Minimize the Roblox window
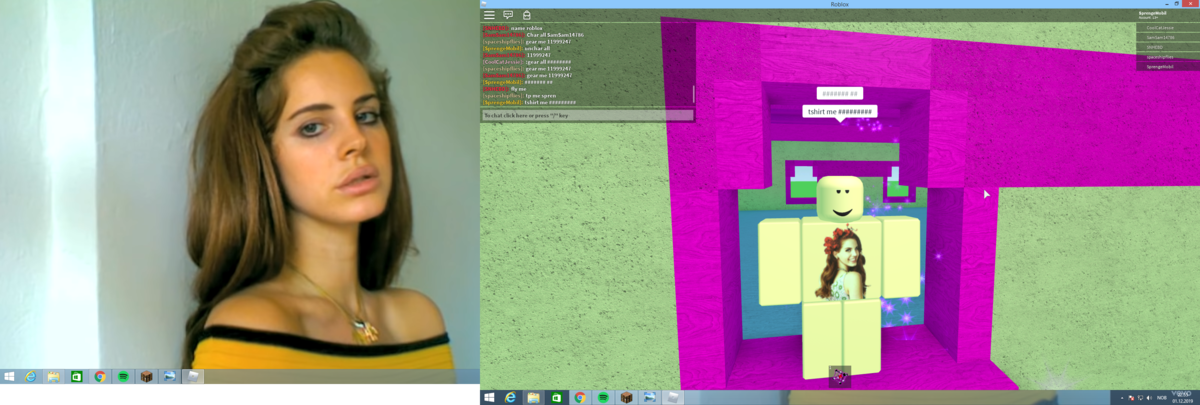Viewport: 1200px width, 405px height. [1167, 4]
